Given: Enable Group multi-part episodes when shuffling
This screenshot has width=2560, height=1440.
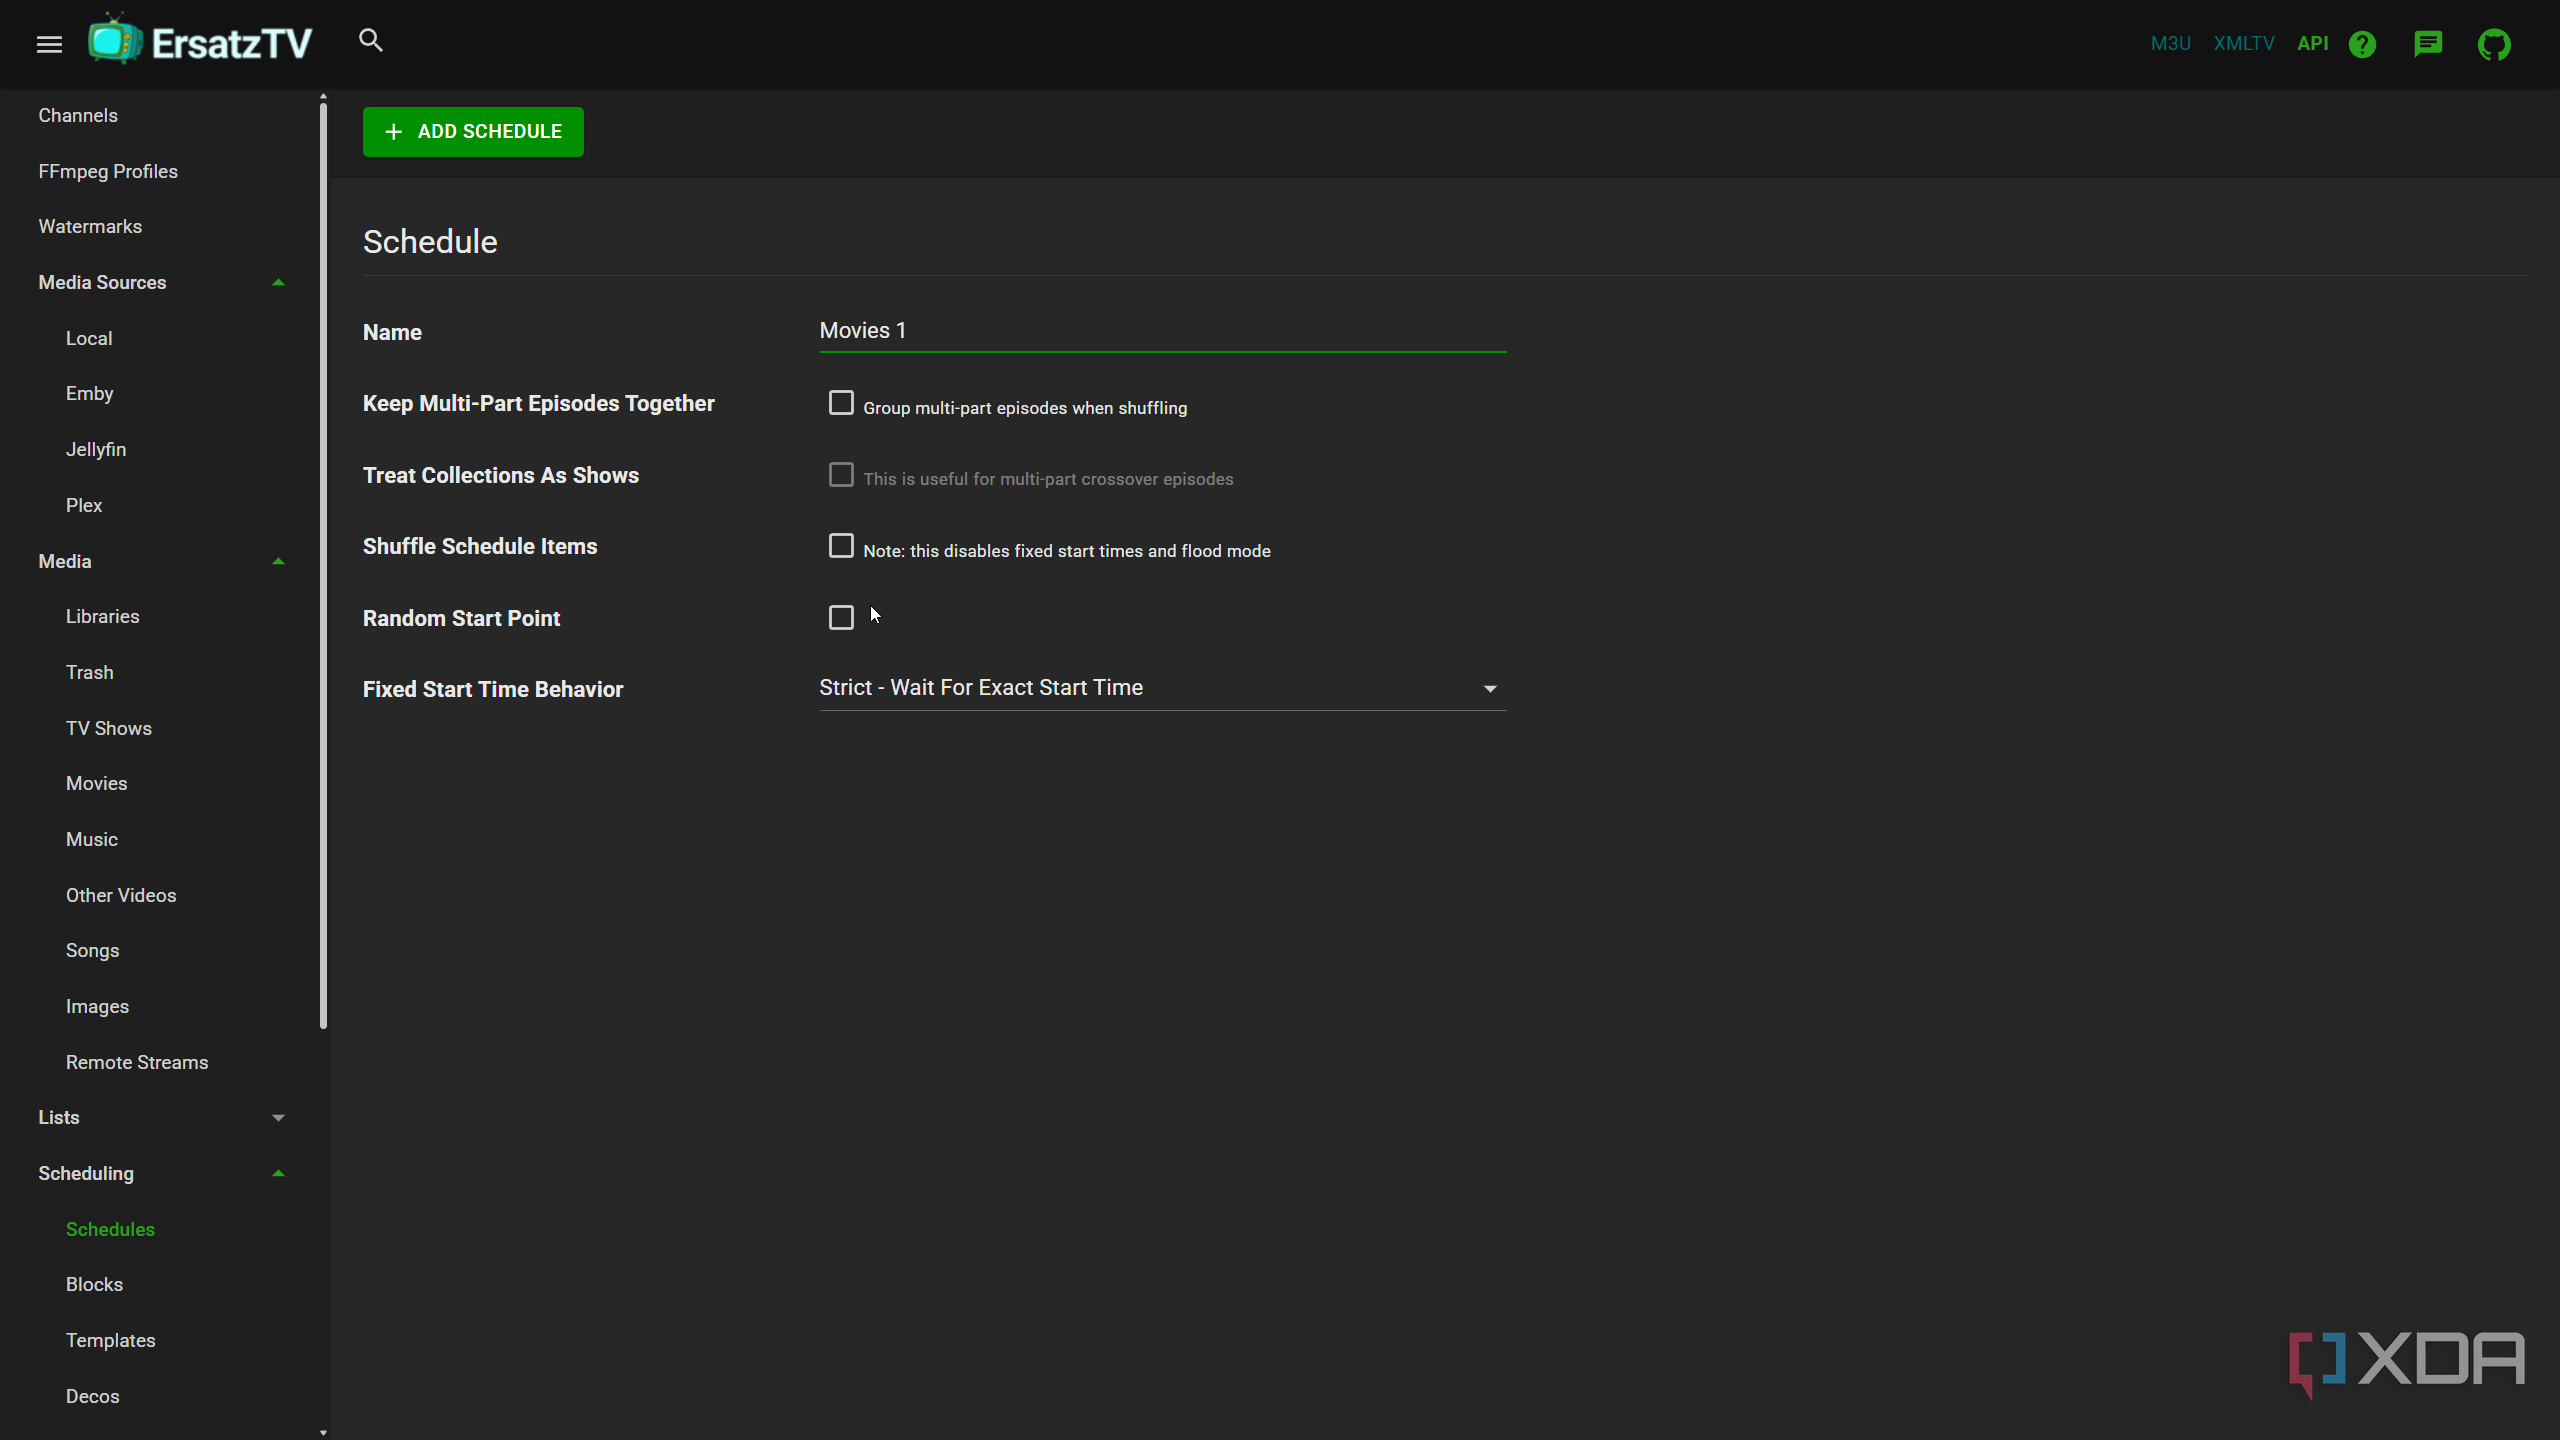Looking at the screenshot, I should (x=841, y=403).
